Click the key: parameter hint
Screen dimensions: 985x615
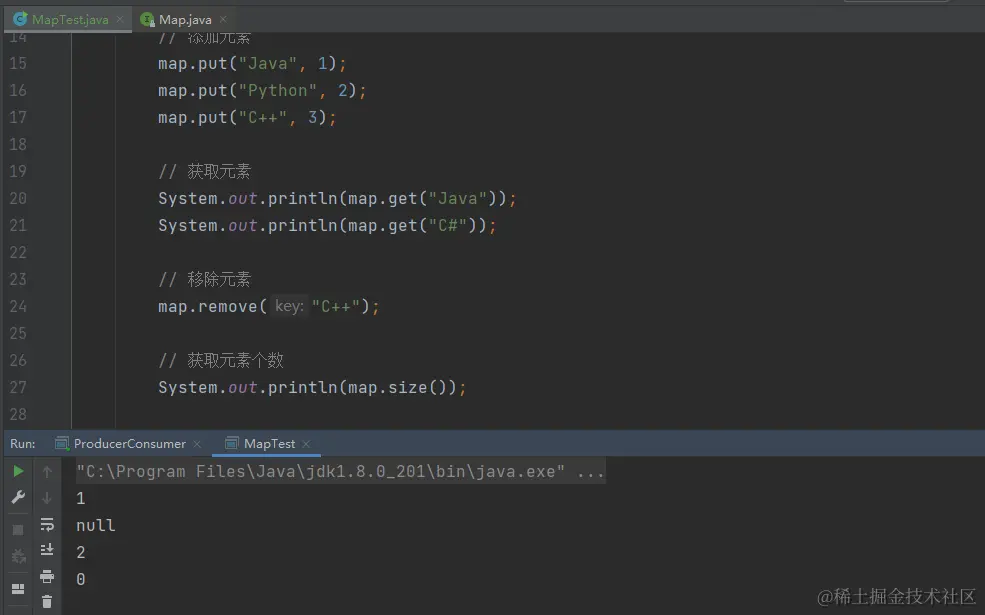(x=289, y=306)
